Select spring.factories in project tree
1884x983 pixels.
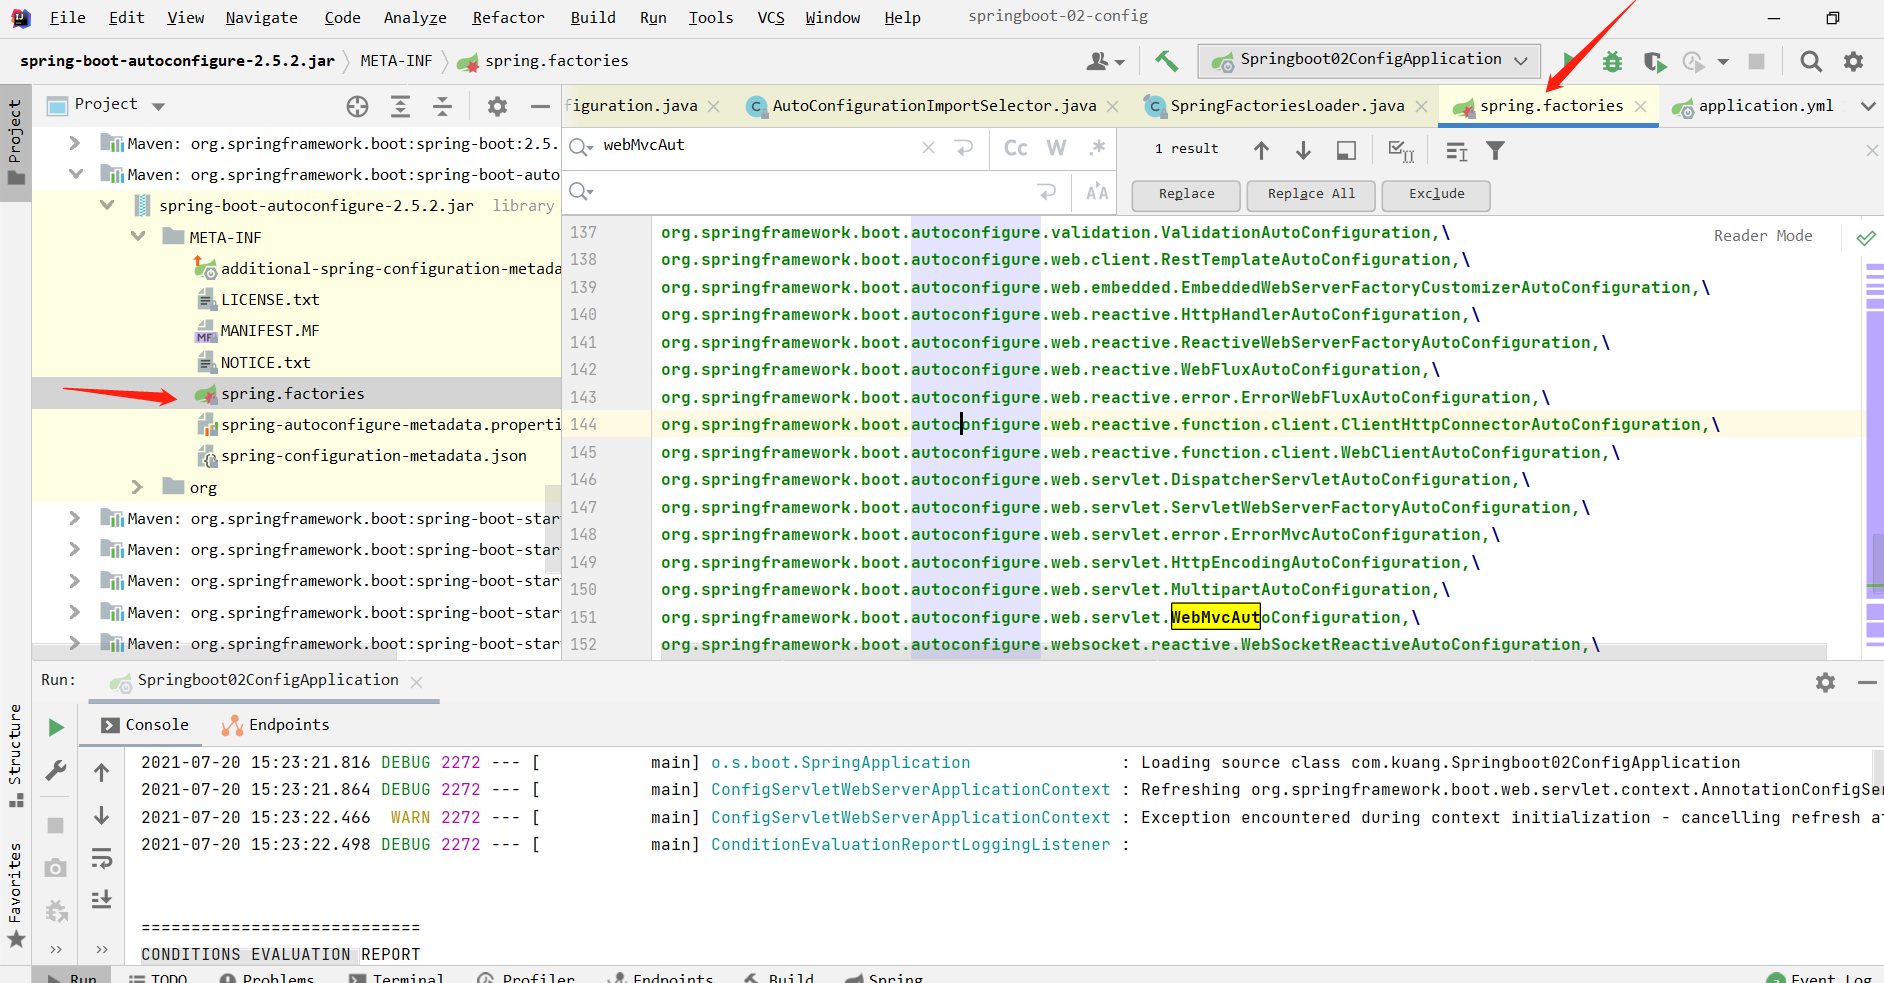pyautogui.click(x=292, y=393)
